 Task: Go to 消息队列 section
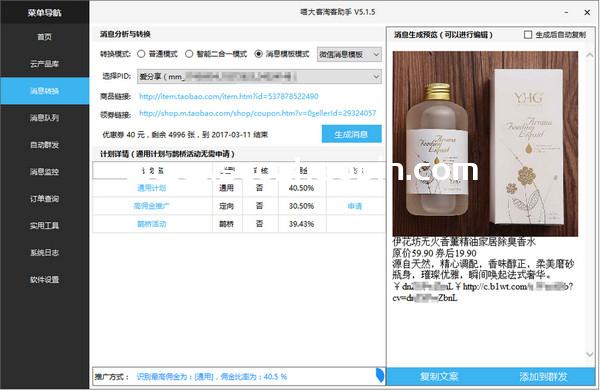[x=44, y=118]
